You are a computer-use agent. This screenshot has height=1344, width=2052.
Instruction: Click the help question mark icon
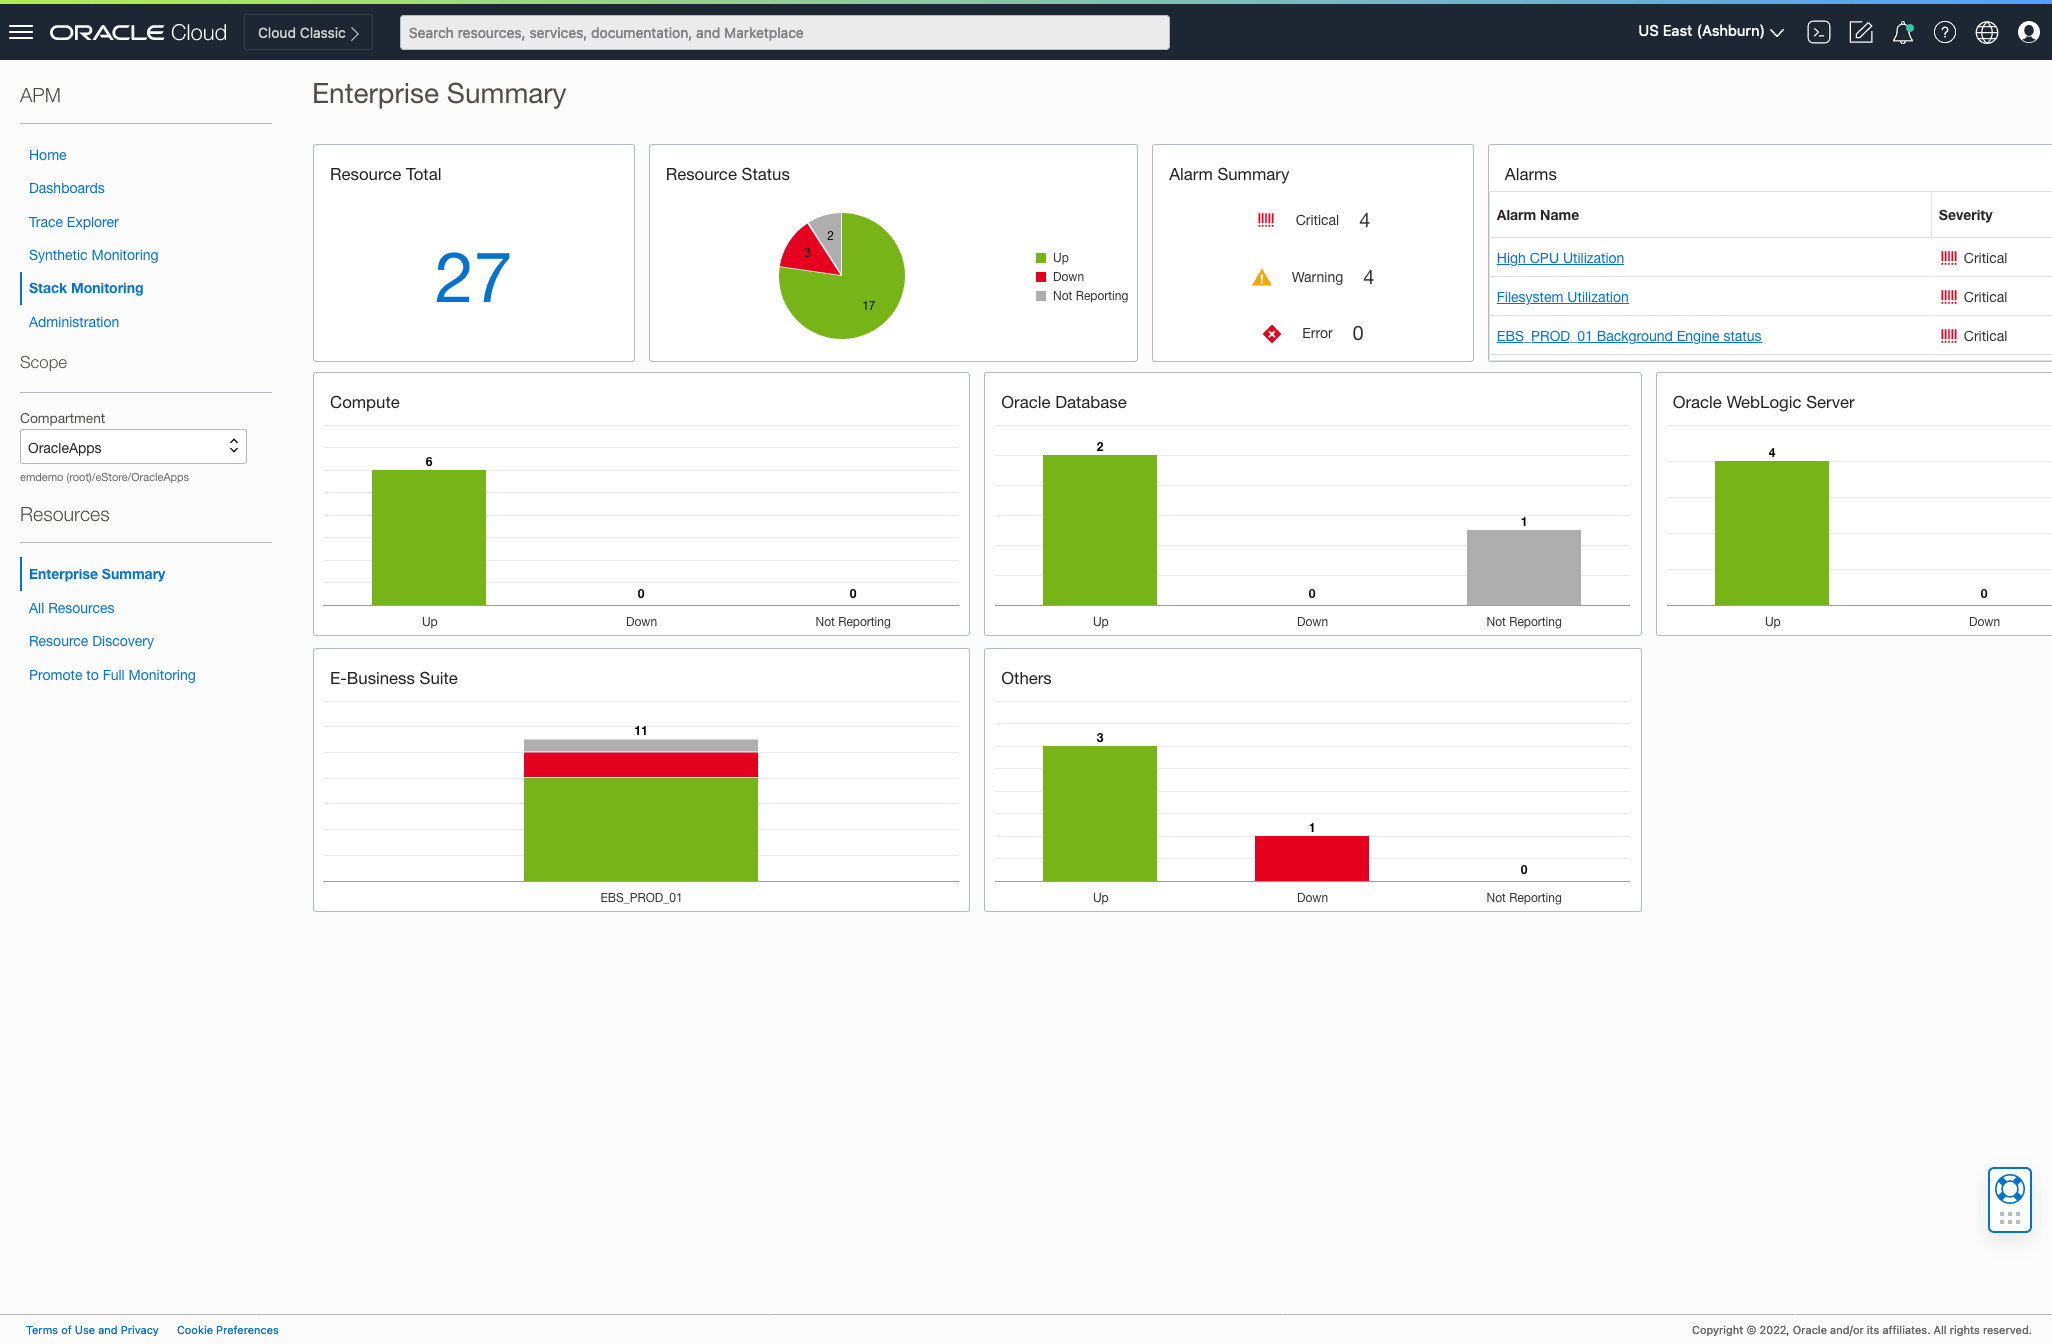click(x=1945, y=32)
